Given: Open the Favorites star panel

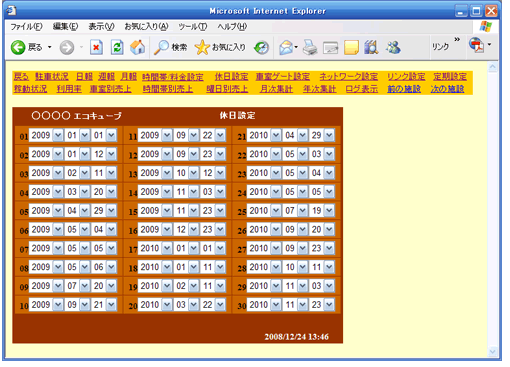Looking at the screenshot, I should tap(202, 47).
